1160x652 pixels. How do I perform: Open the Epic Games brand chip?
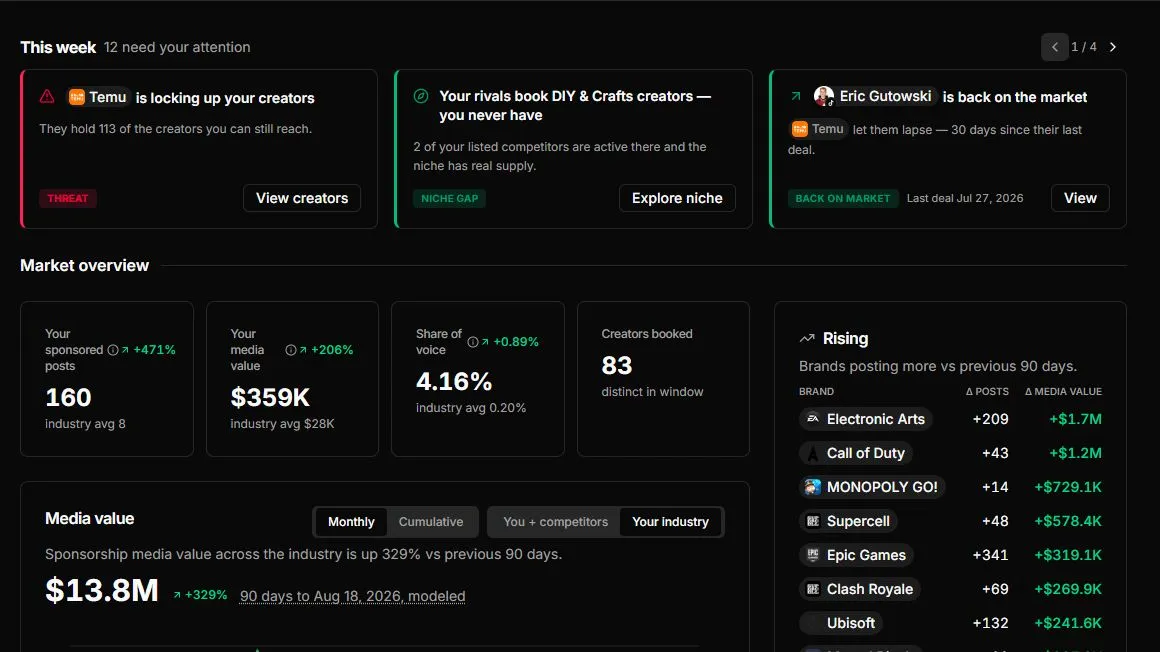(857, 555)
